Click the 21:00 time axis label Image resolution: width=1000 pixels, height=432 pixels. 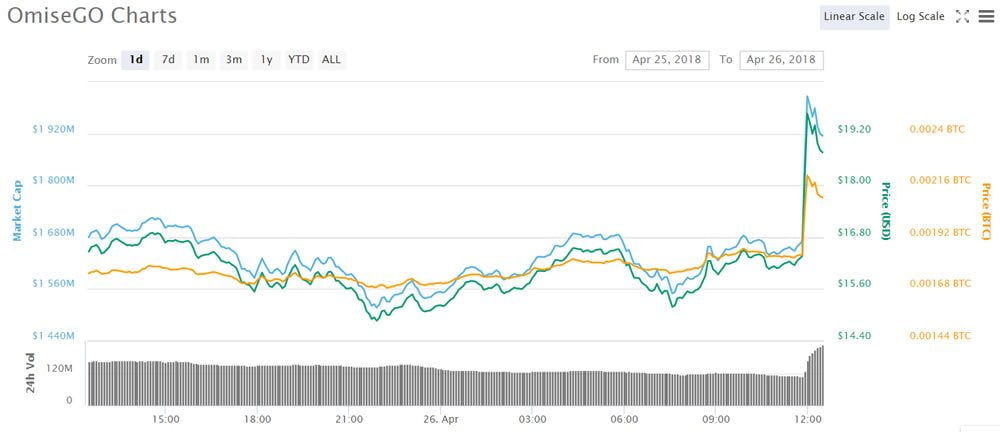click(x=349, y=419)
